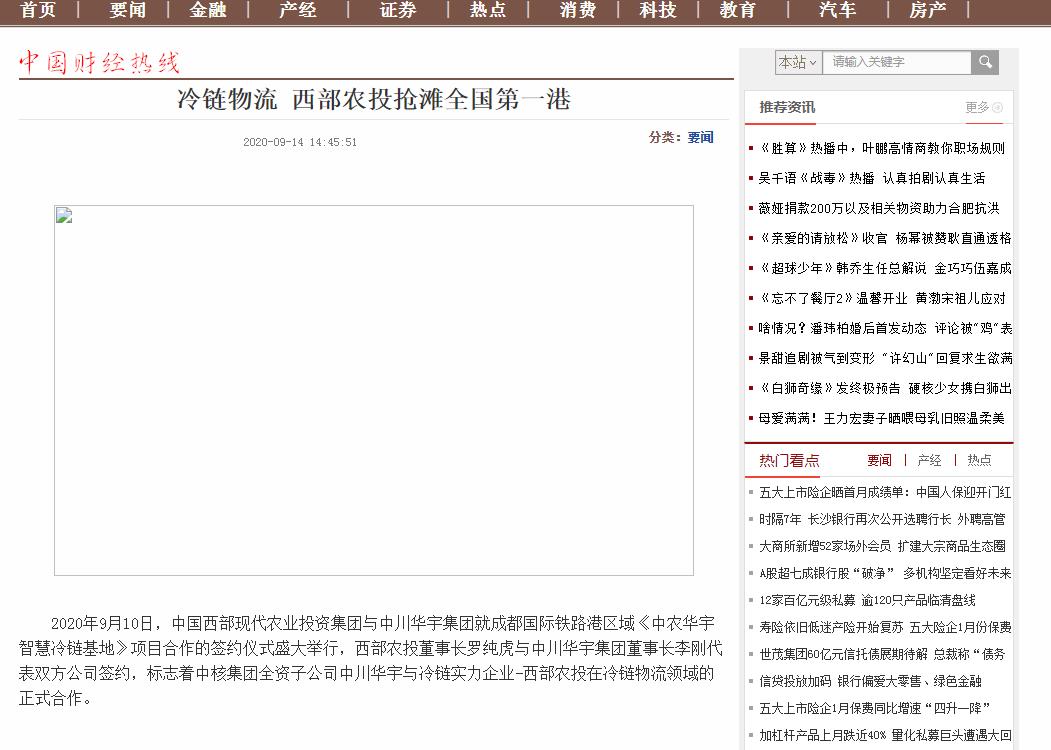Open article 《白狮奇缘》发终极预告
Image resolution: width=1051 pixels, height=750 pixels.
pyautogui.click(x=885, y=388)
